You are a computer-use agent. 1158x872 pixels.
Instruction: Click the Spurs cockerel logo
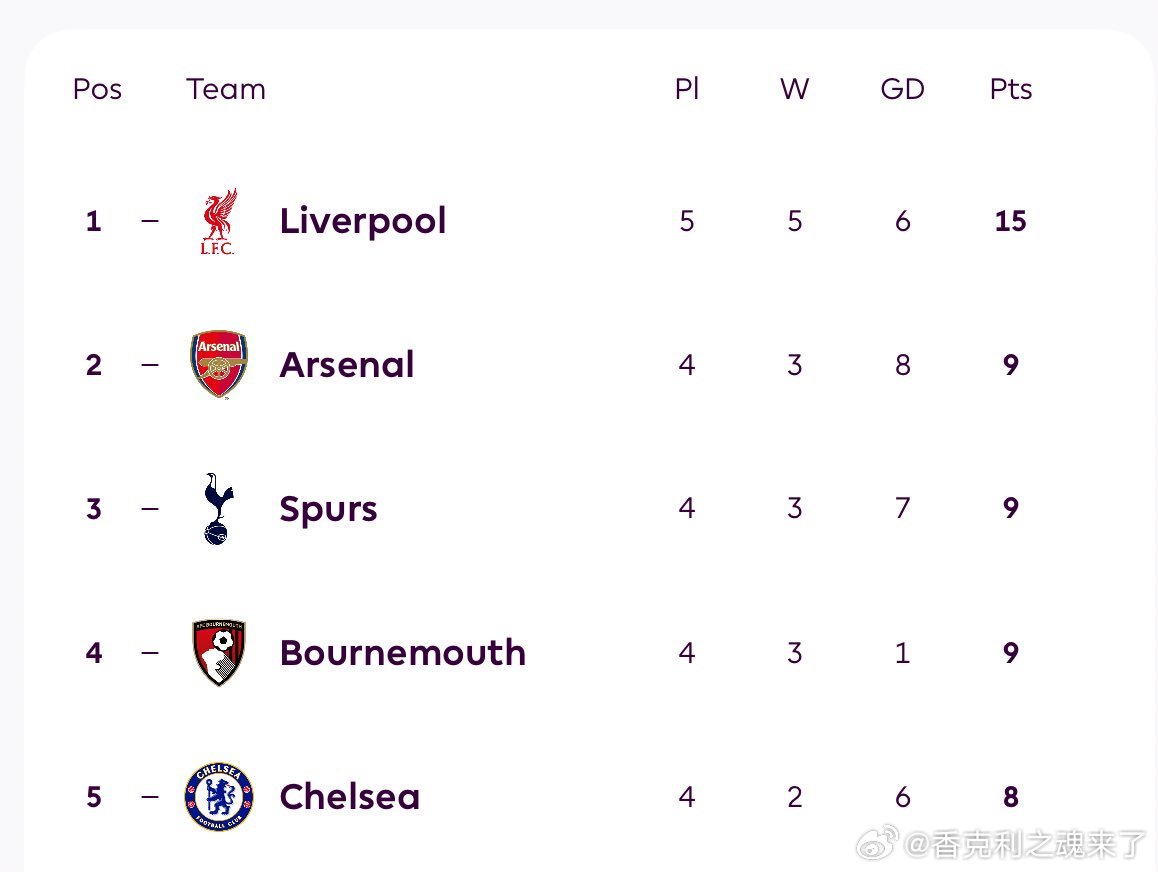point(218,509)
